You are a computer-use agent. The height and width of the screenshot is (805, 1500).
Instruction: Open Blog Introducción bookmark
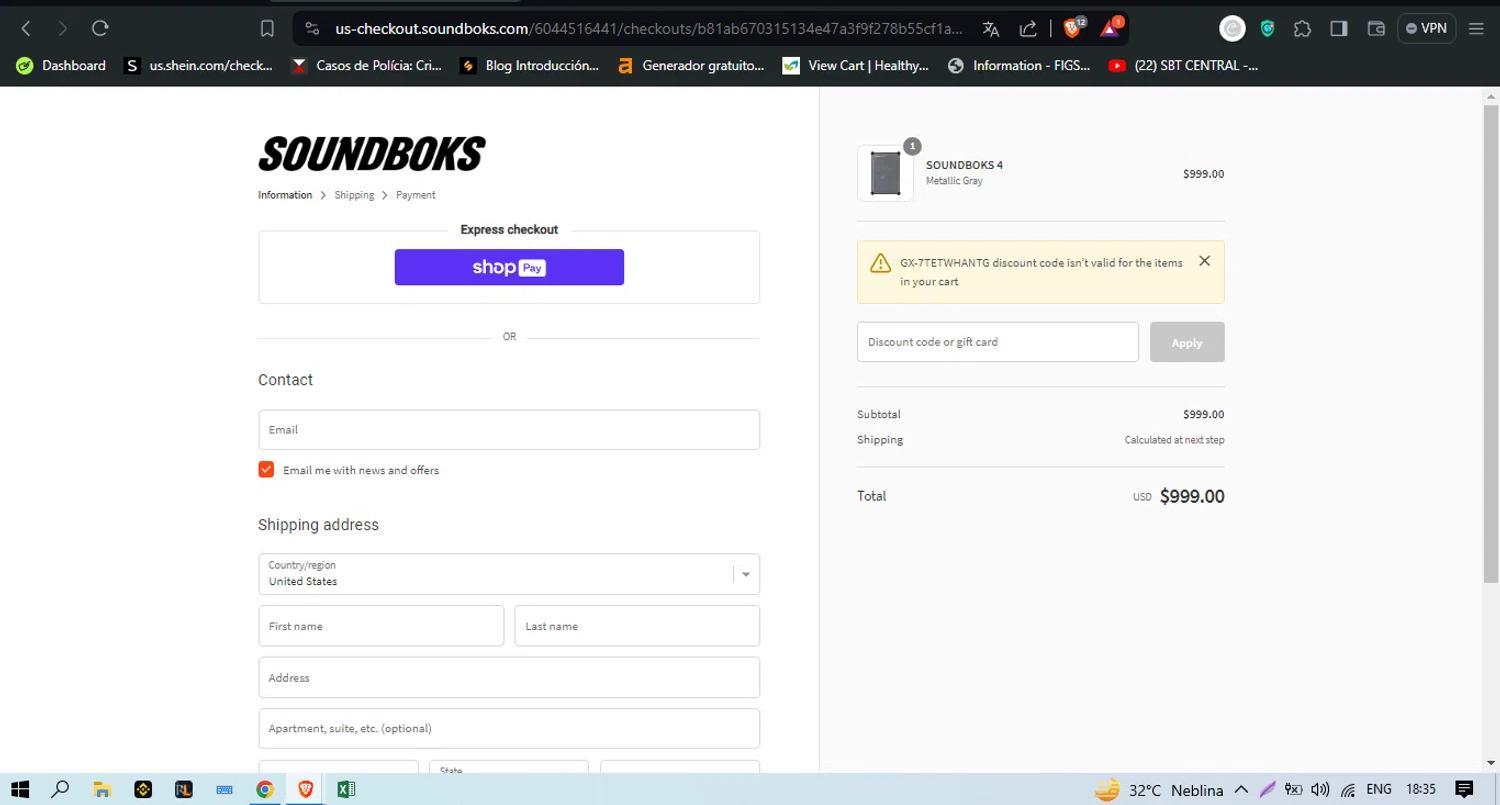click(529, 65)
